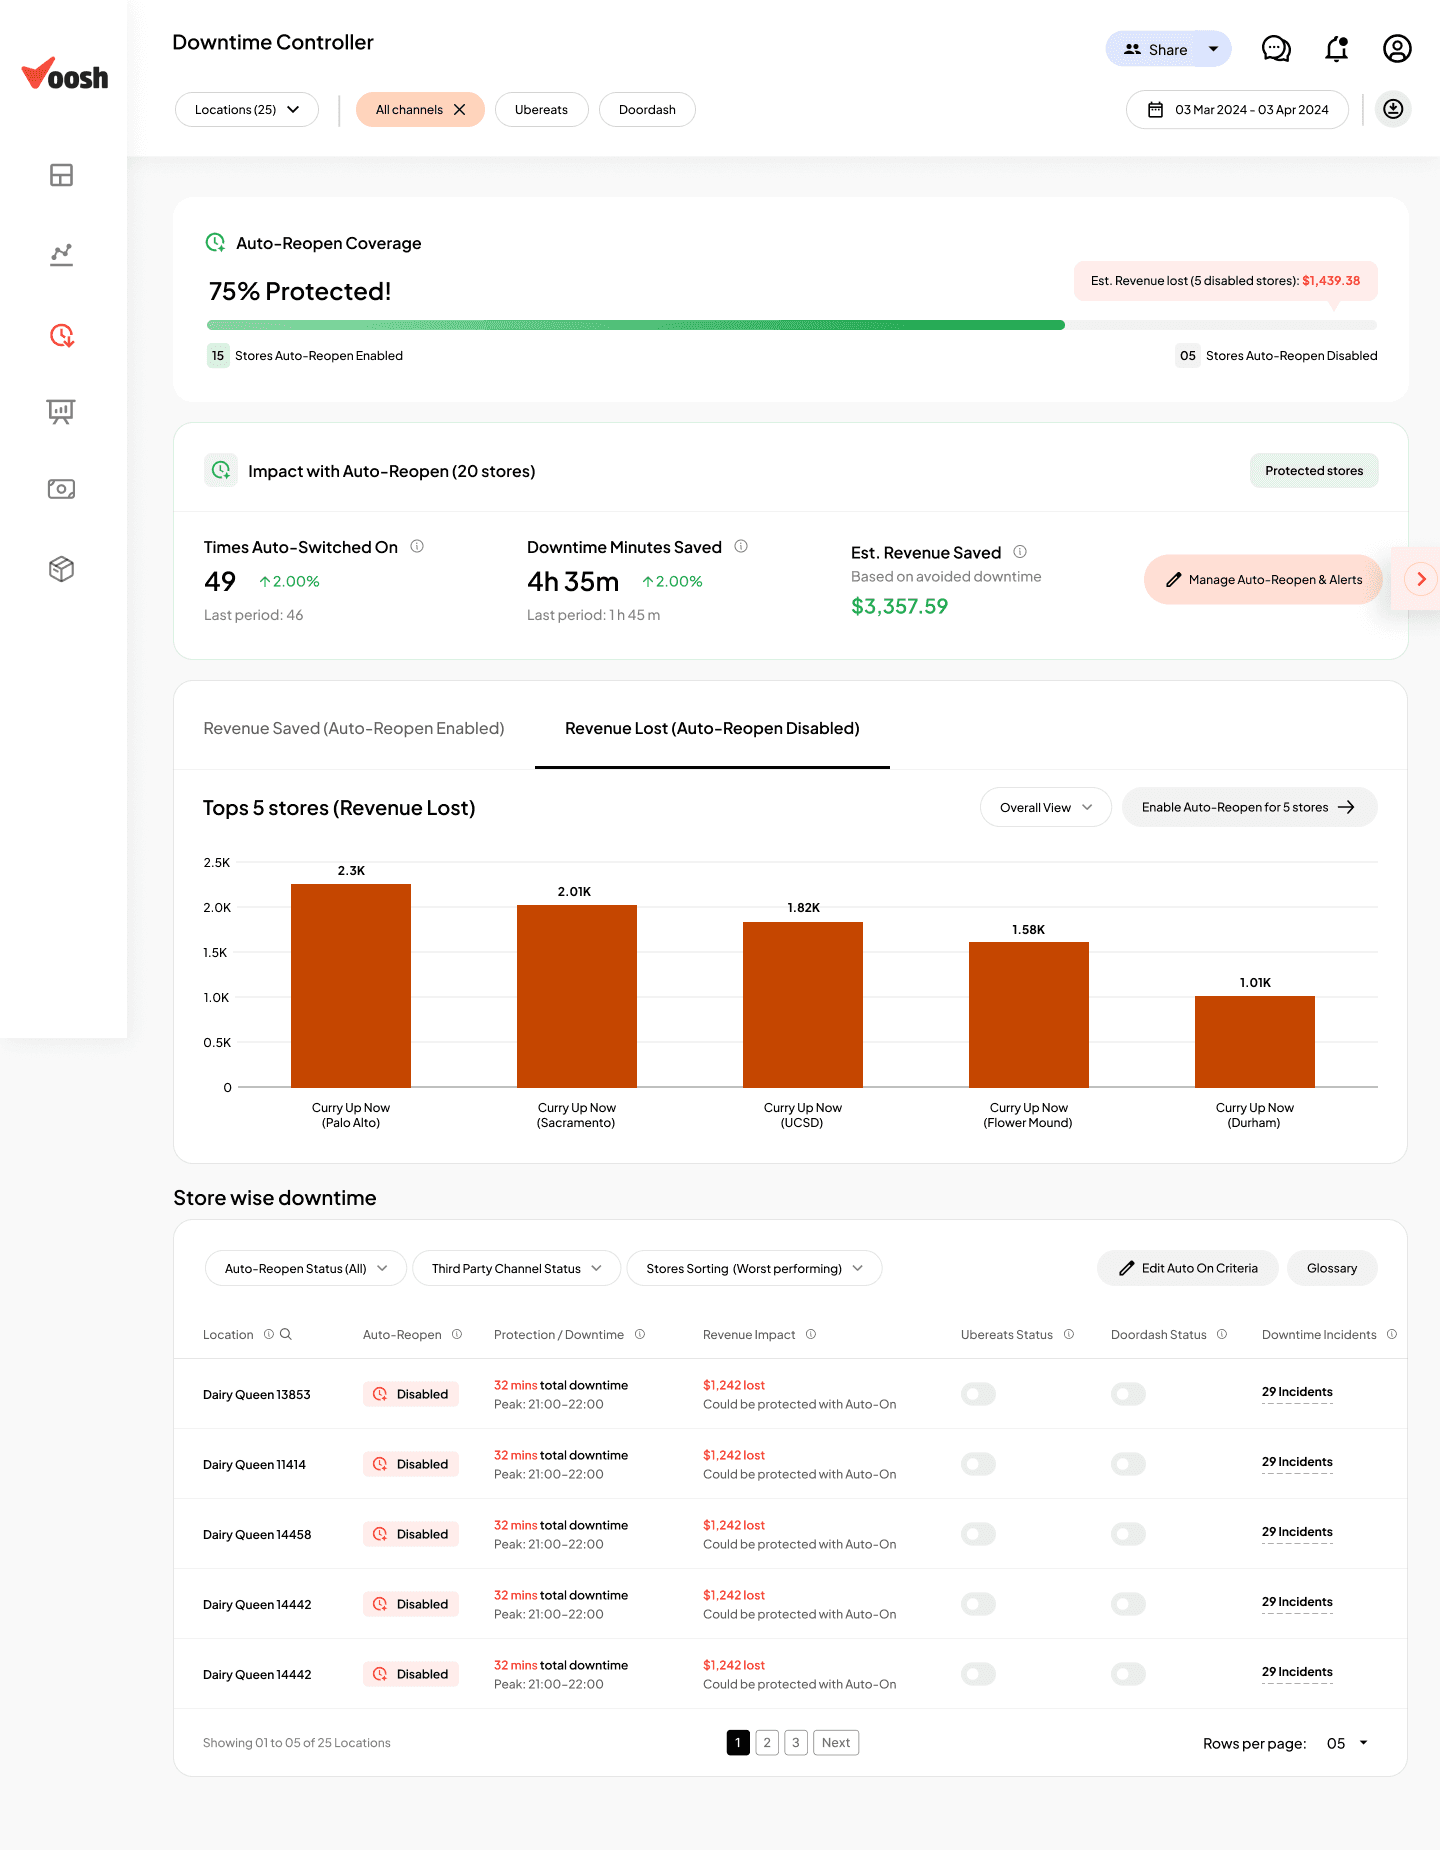Image resolution: width=1440 pixels, height=1850 pixels.
Task: Open the dashboard layout icon in sidebar
Action: [61, 175]
